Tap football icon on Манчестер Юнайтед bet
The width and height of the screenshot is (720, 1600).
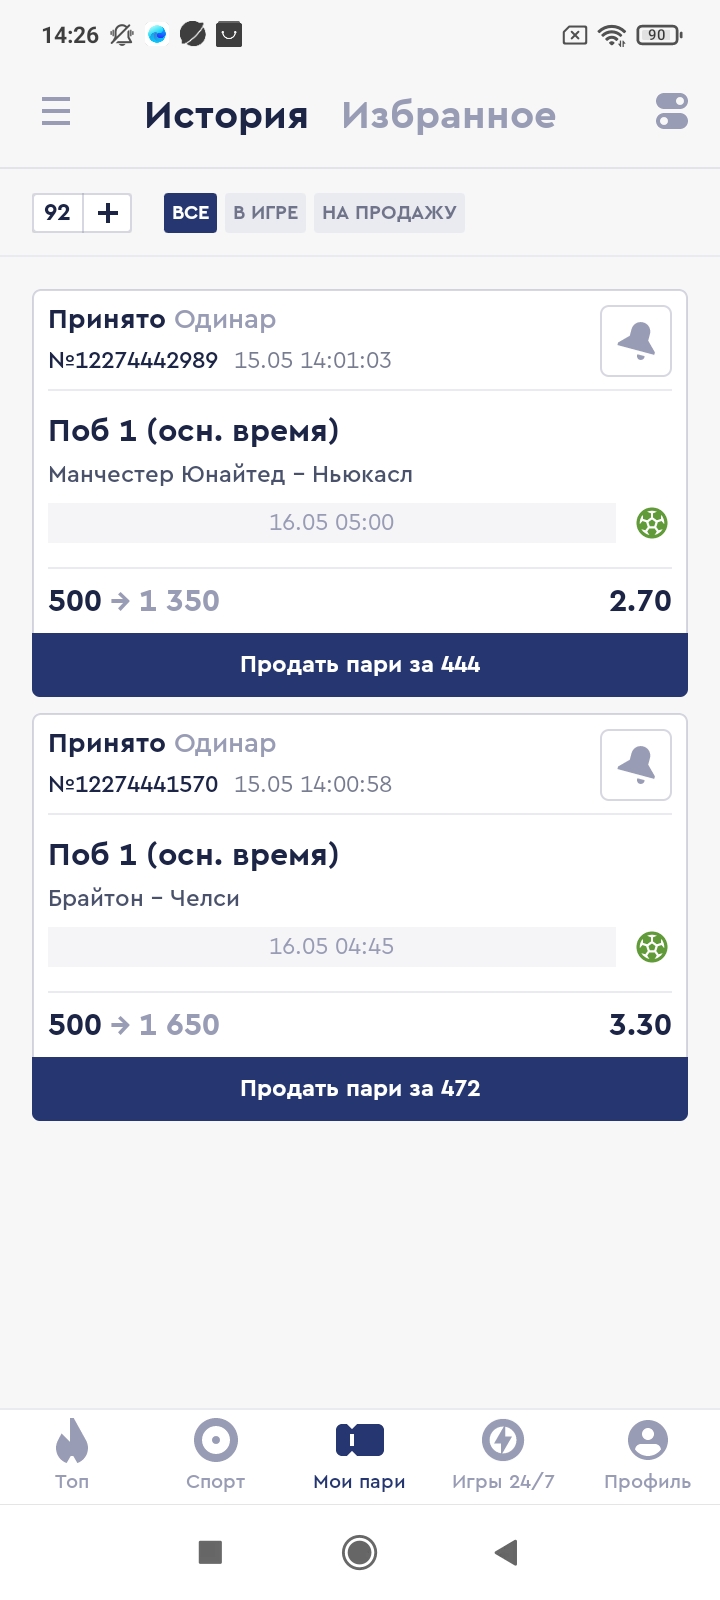(652, 523)
